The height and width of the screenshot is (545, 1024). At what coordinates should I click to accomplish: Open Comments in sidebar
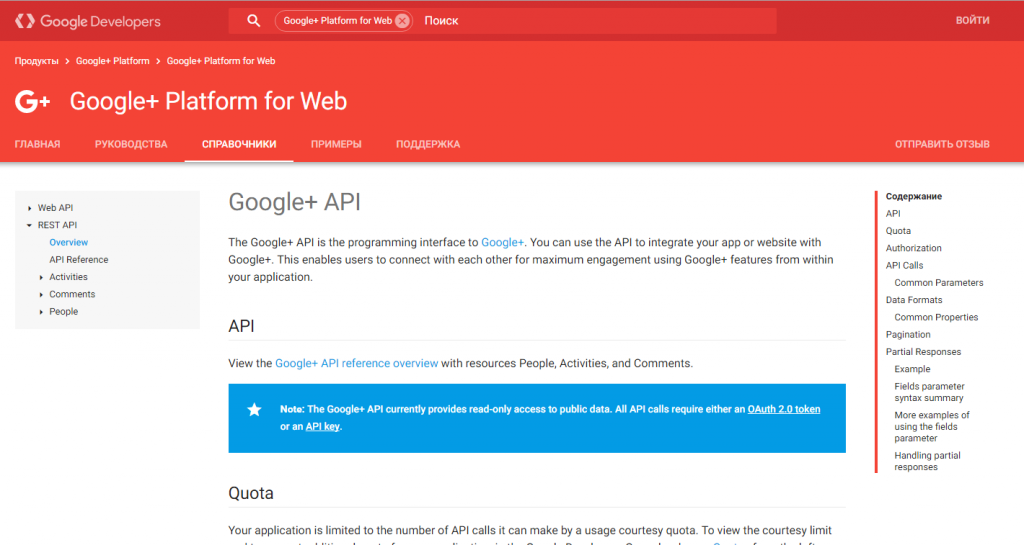(x=72, y=294)
